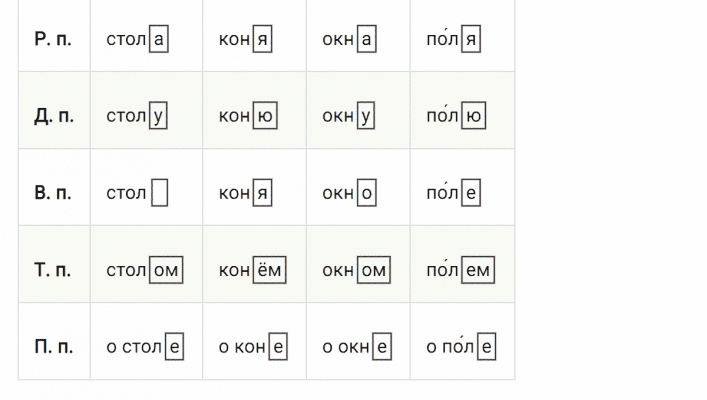
Task: Click the В. п. row label
Action: click(53, 193)
